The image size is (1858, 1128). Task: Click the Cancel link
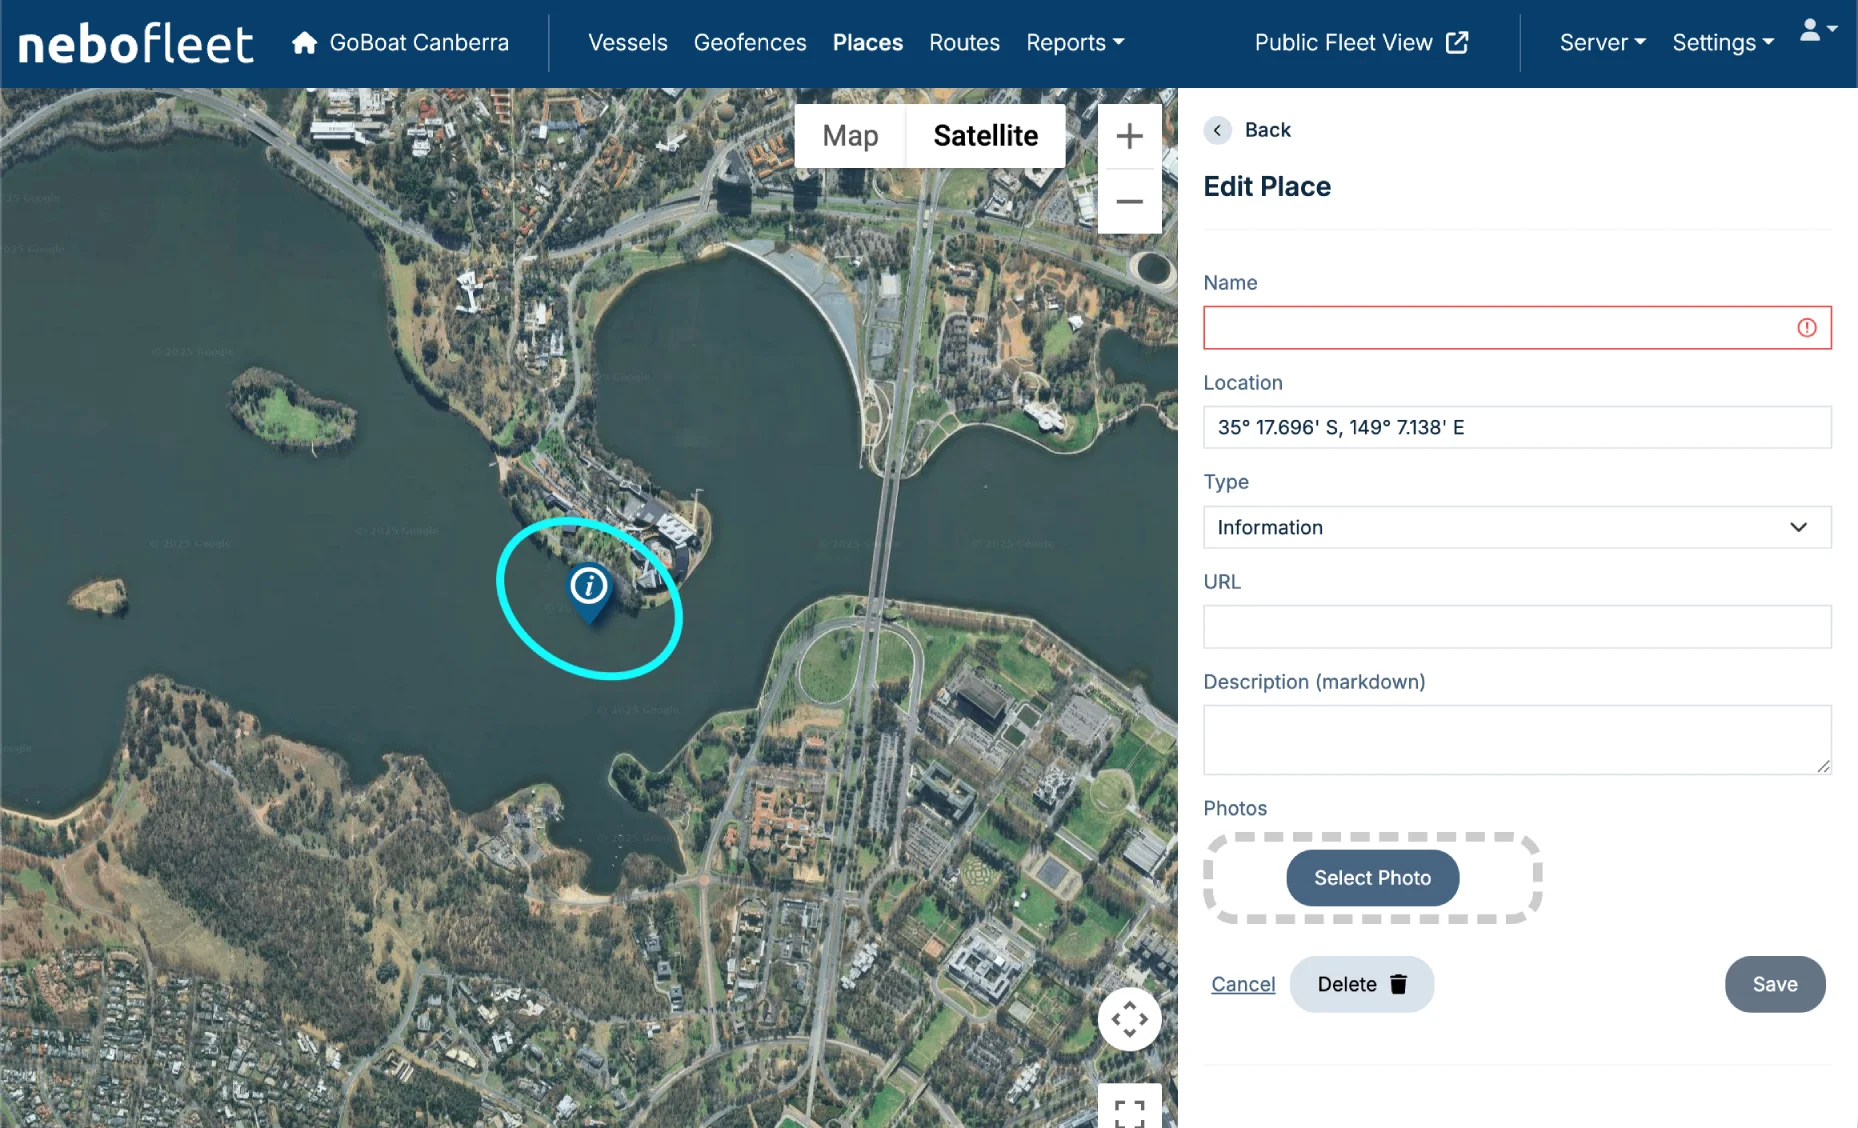[x=1243, y=985]
